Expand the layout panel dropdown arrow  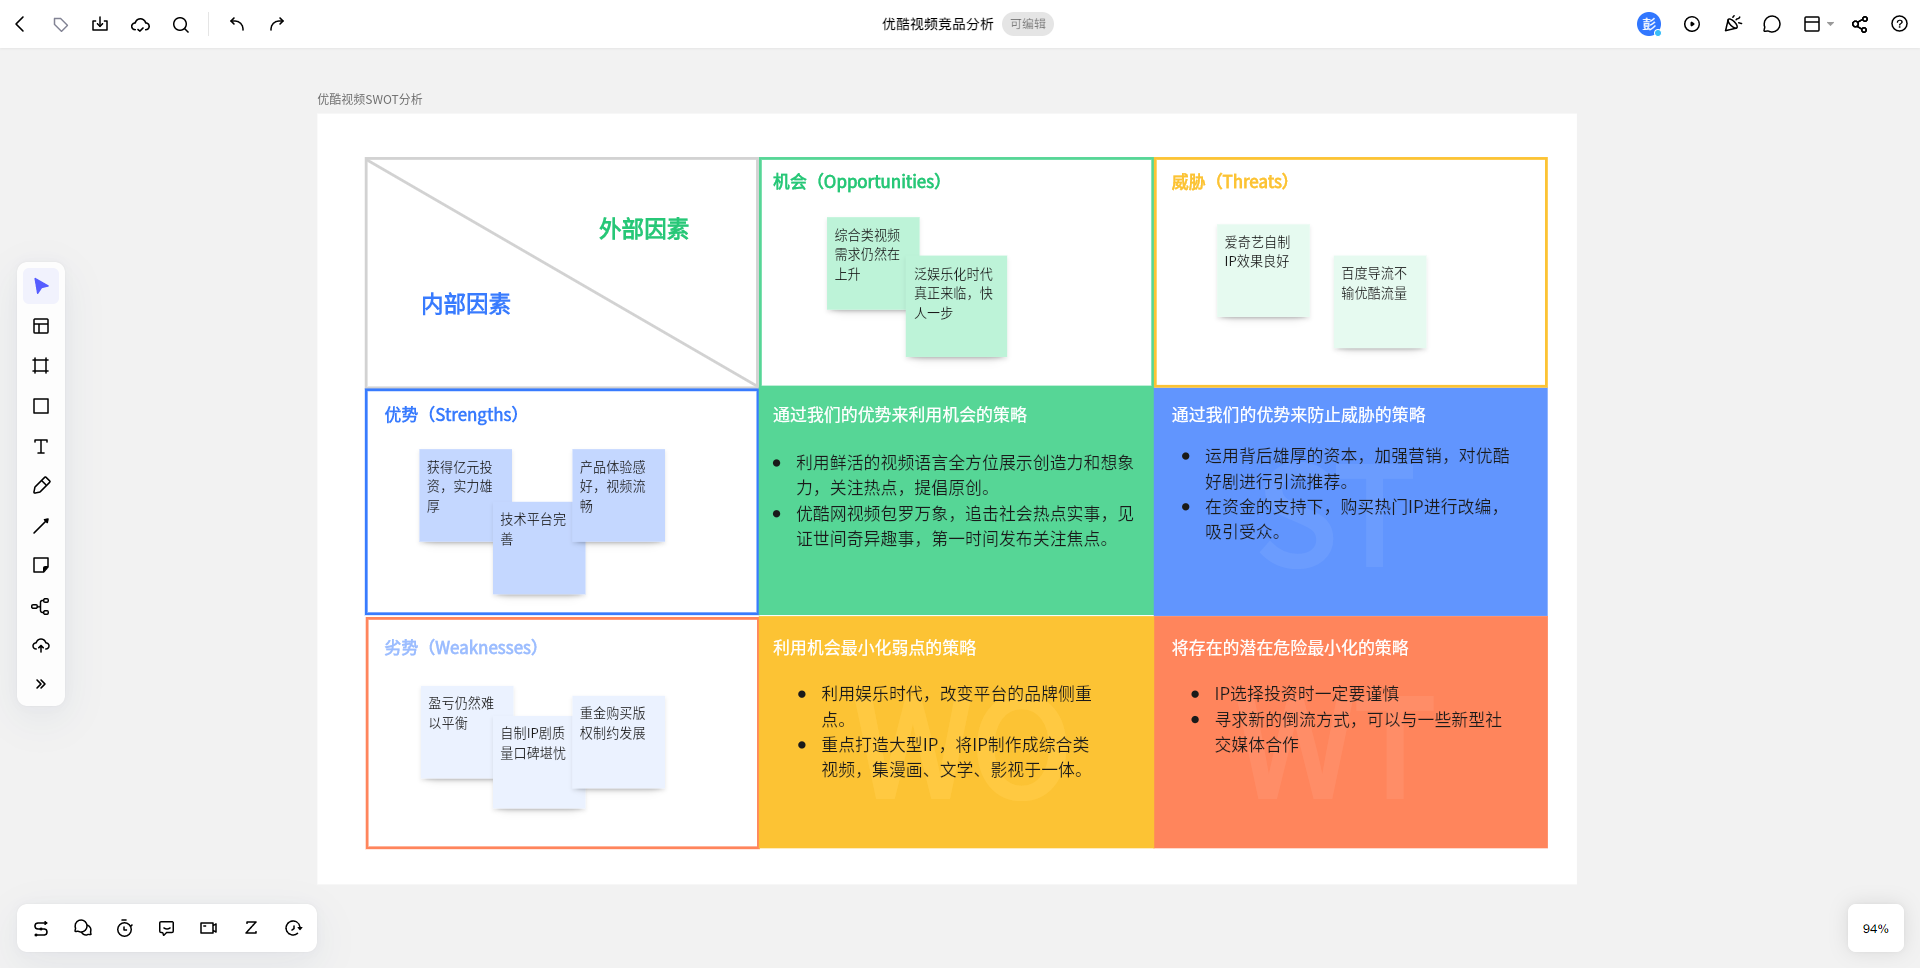[x=1831, y=24]
